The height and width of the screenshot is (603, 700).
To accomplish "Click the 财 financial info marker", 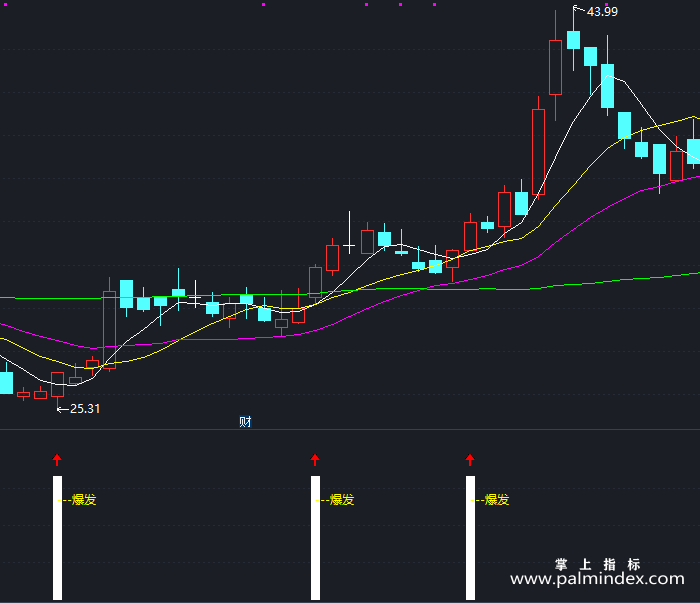I will [245, 421].
